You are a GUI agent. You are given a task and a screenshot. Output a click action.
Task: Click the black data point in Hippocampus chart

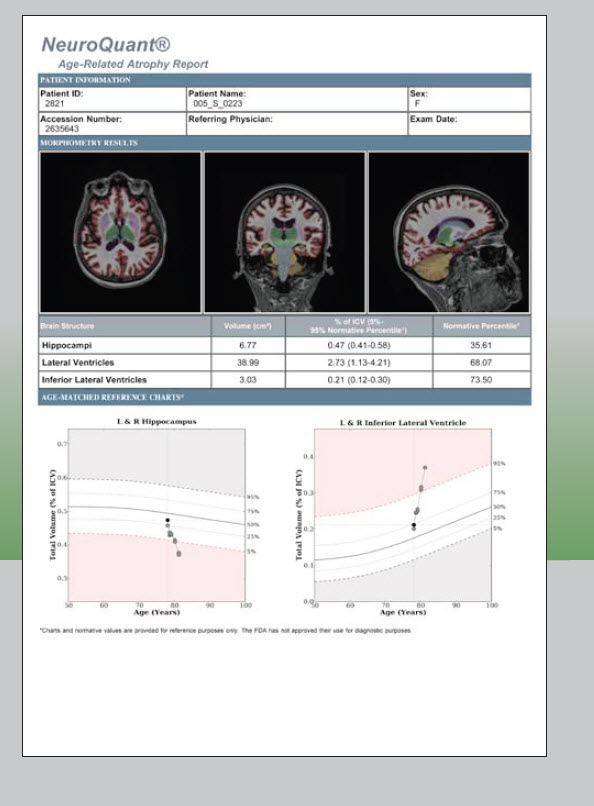point(168,520)
